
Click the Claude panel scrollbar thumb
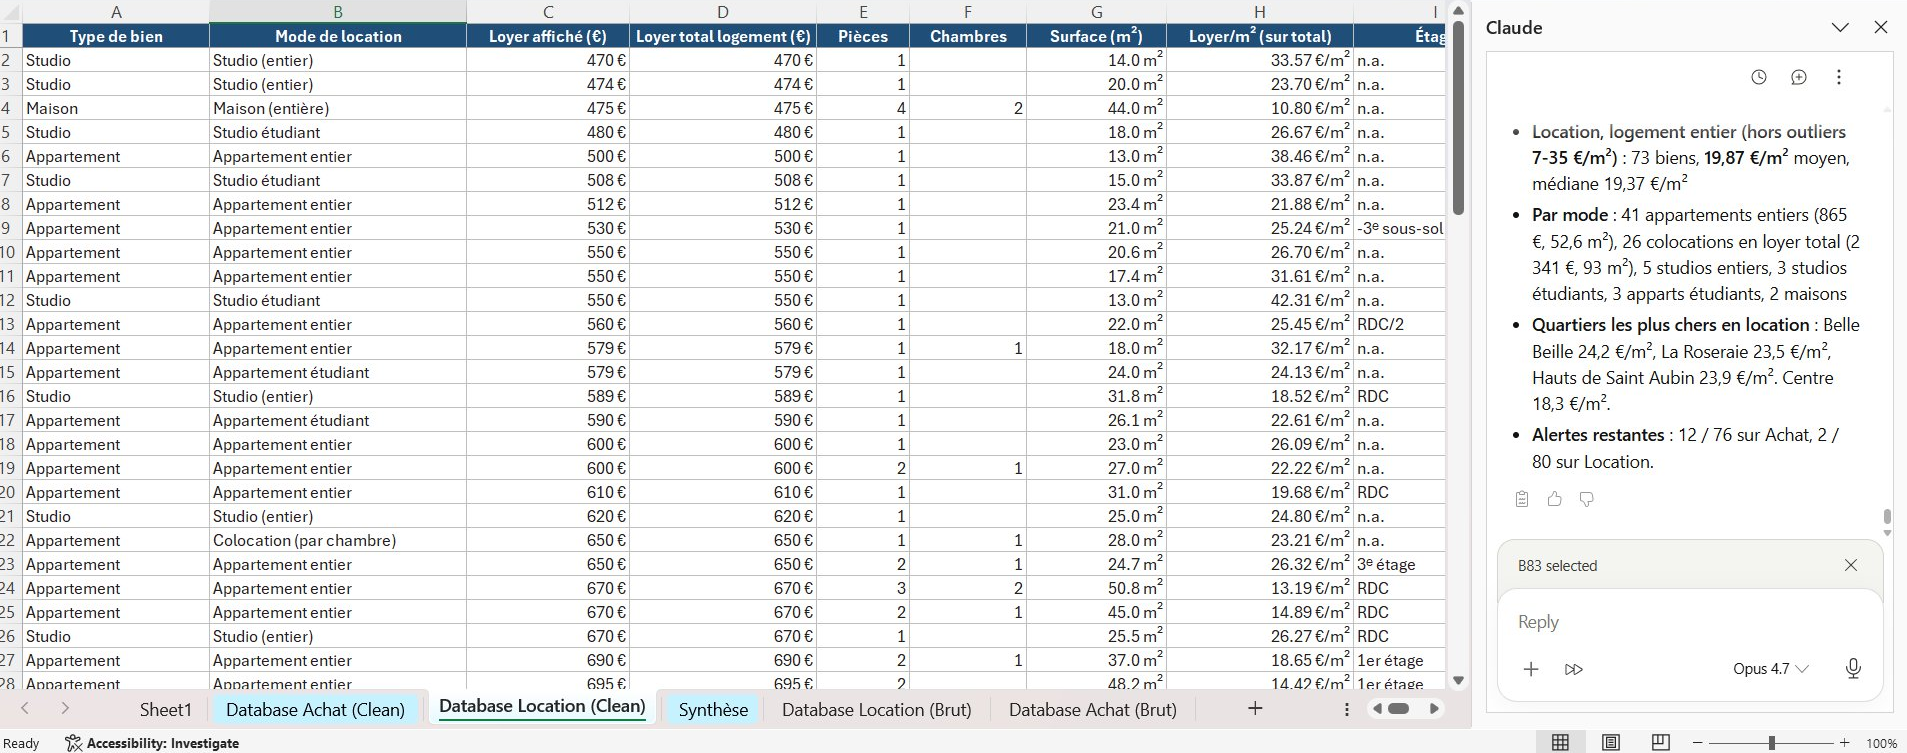(x=1887, y=517)
